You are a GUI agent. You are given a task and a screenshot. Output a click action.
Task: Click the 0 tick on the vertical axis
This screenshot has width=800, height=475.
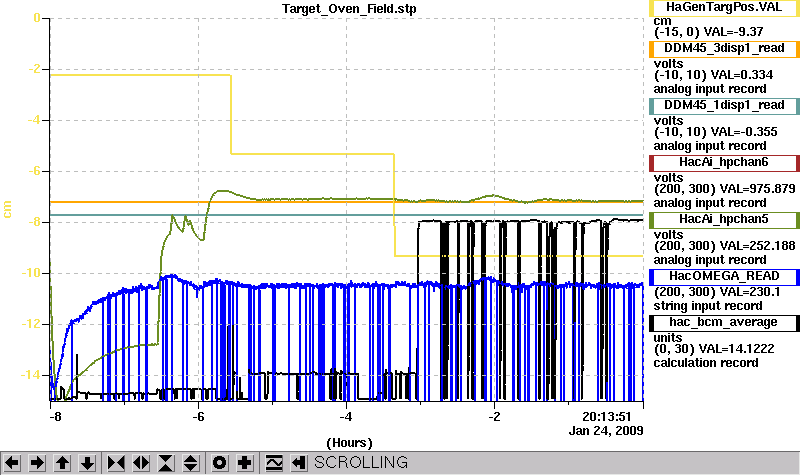(37, 18)
